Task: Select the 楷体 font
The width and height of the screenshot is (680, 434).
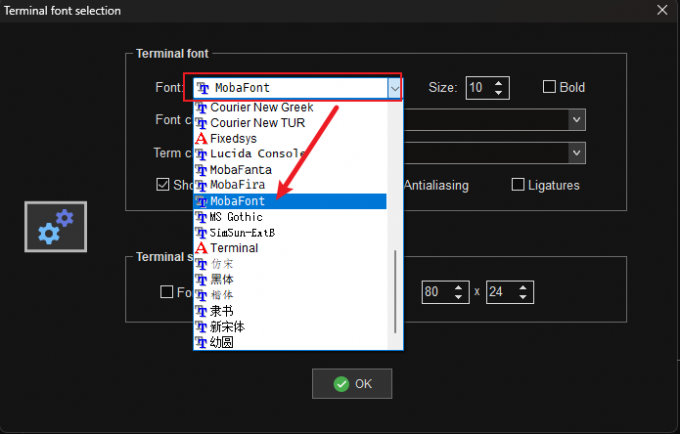Action: tap(290, 295)
